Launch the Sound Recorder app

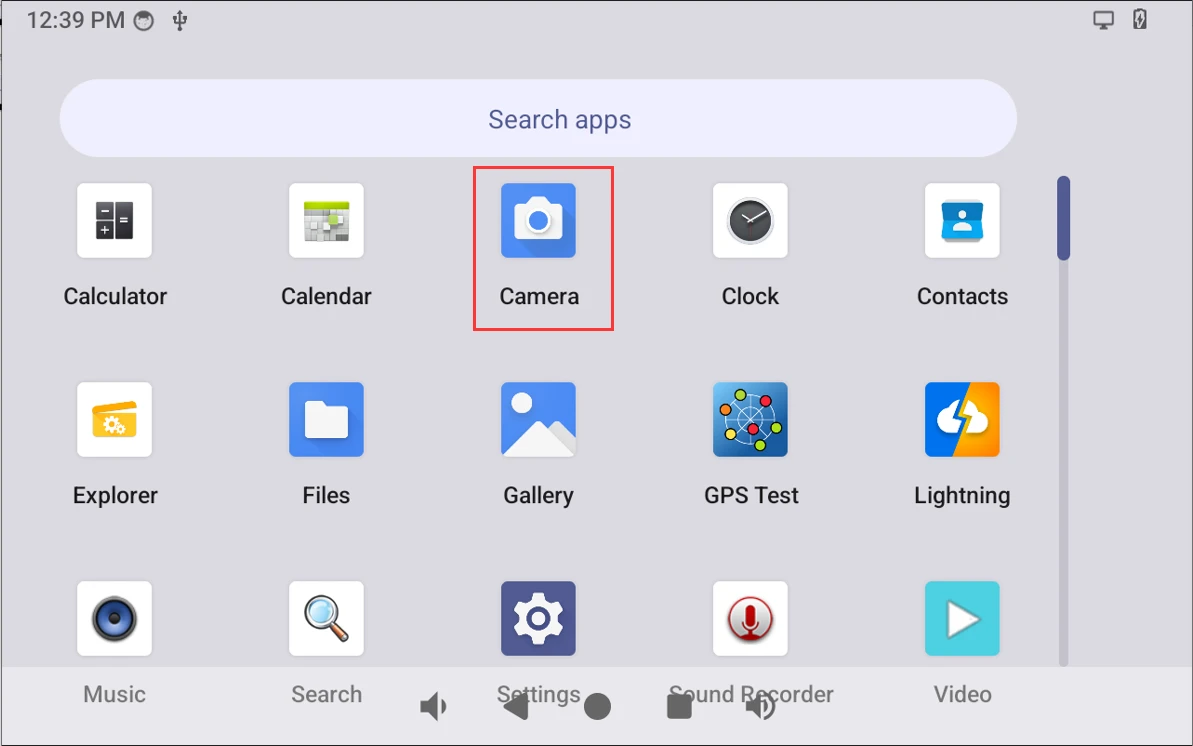750,619
